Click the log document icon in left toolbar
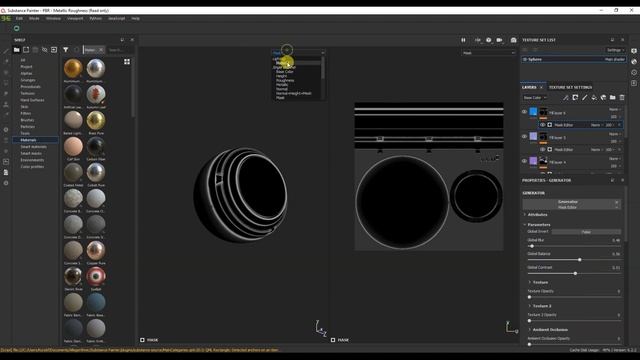This screenshot has width=640, height=360. pos(6,173)
